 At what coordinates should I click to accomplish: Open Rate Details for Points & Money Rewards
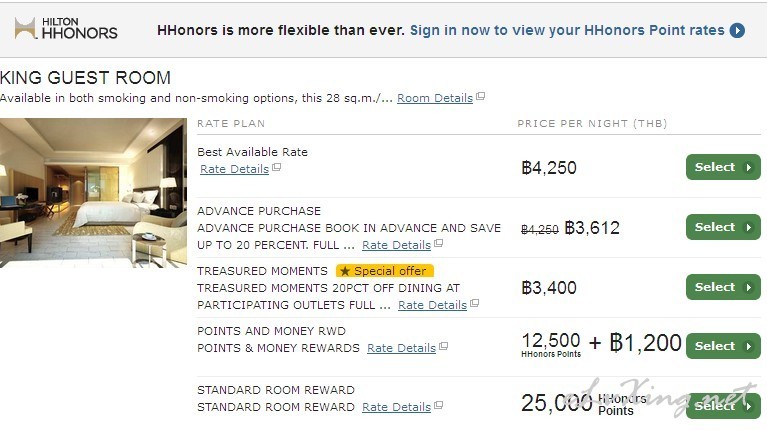pos(401,348)
